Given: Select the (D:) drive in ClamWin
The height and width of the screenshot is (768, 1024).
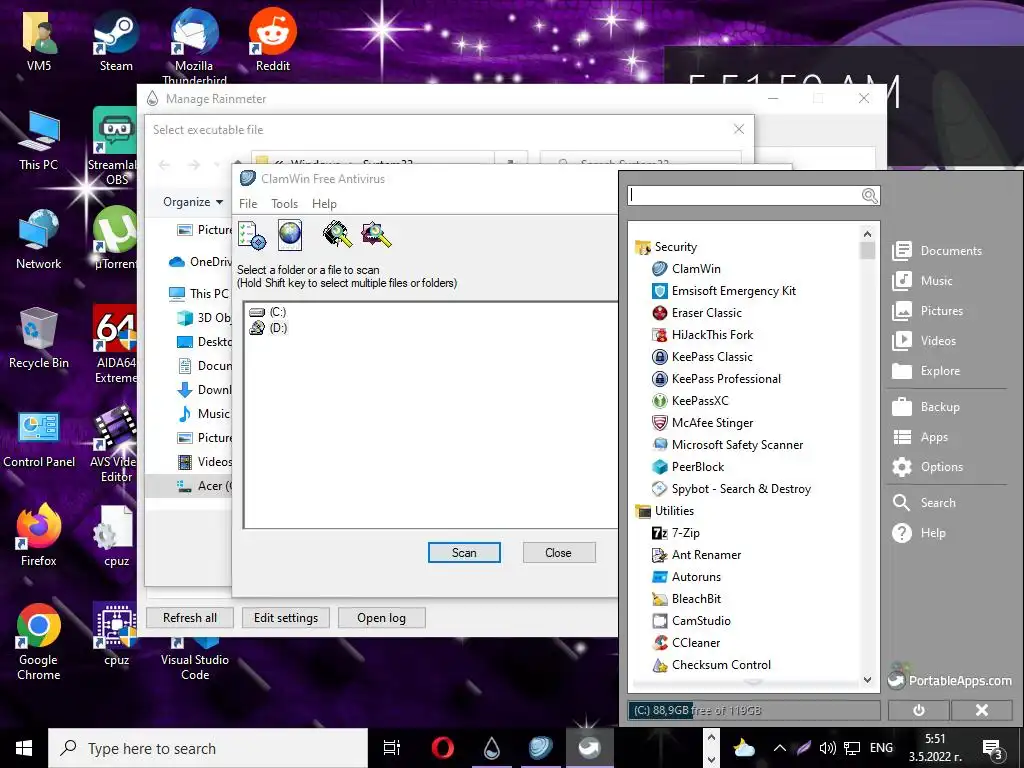Looking at the screenshot, I should (x=268, y=328).
